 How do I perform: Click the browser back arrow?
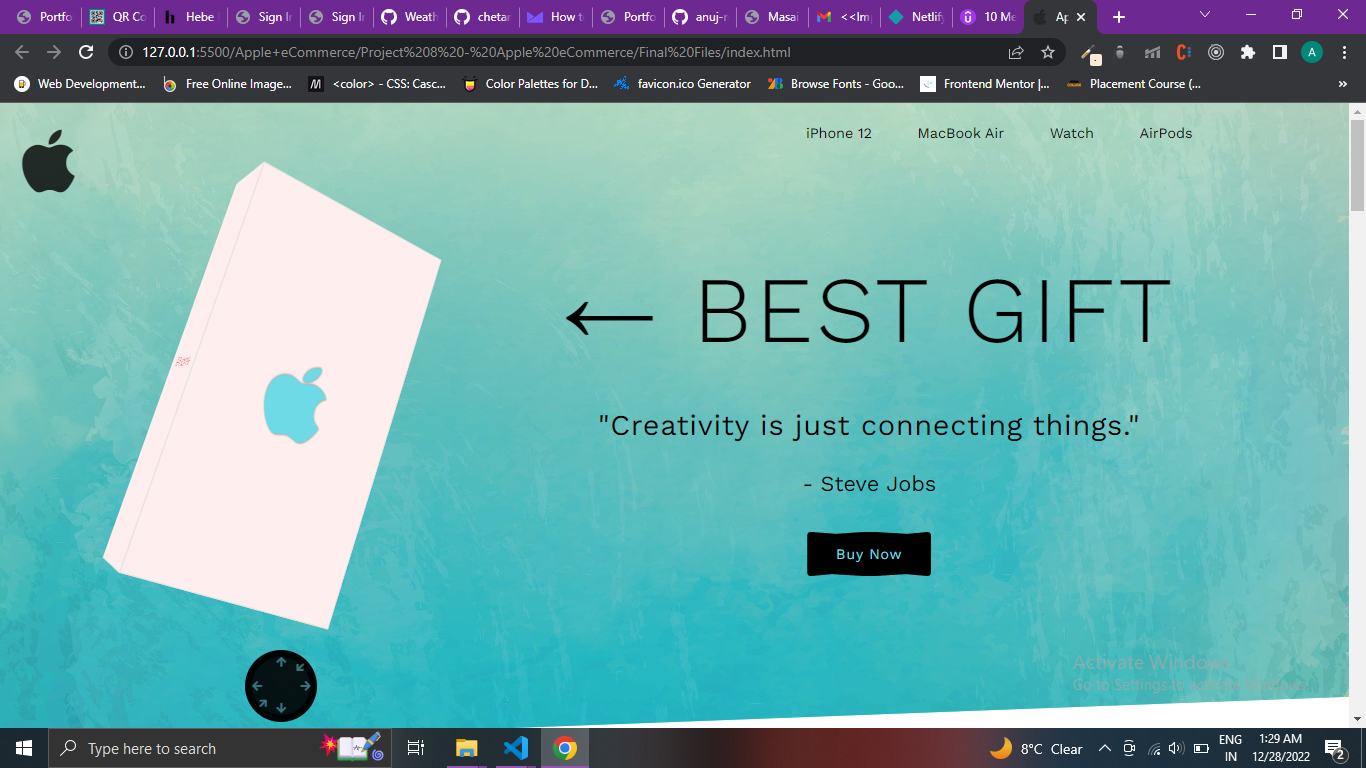[x=22, y=52]
